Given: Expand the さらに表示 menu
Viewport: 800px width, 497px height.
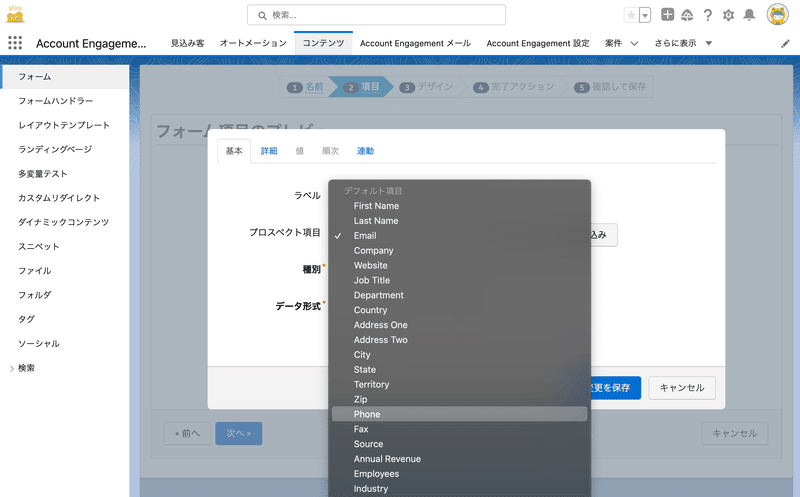Looking at the screenshot, I should tap(683, 43).
